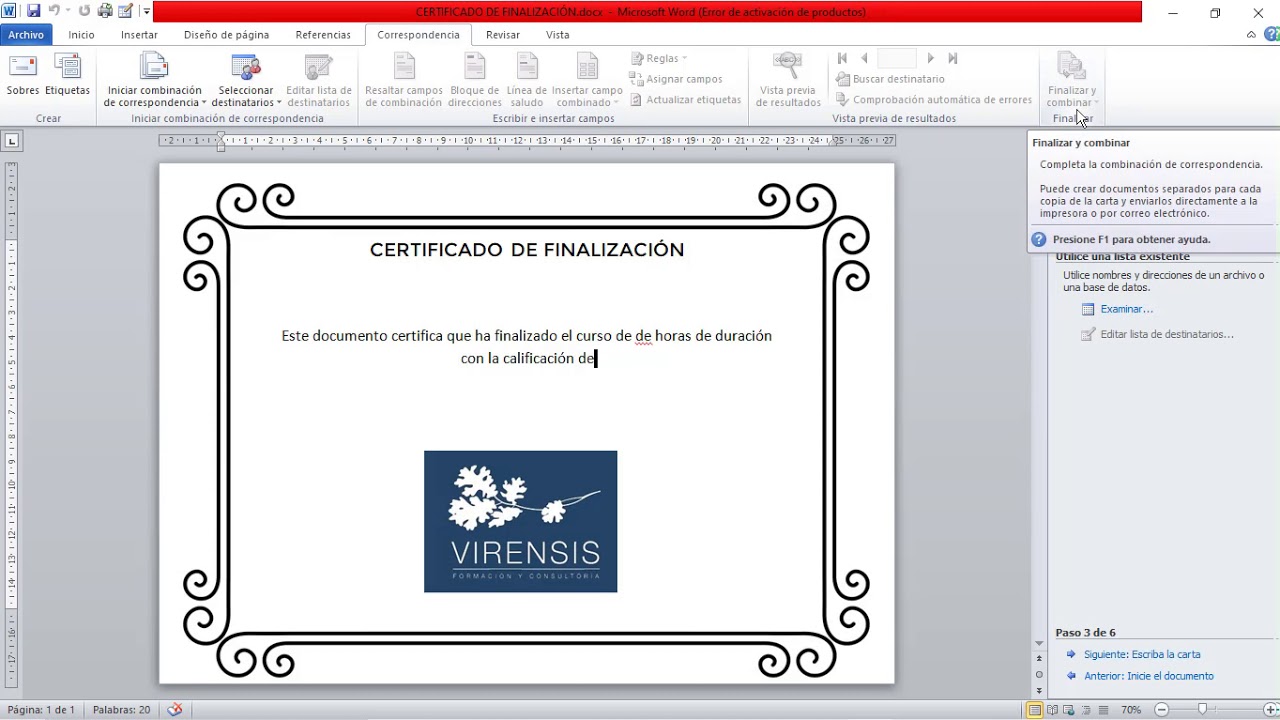Image resolution: width=1280 pixels, height=720 pixels.
Task: Click the Página: 1 de 1 status indicator
Action: tap(41, 710)
